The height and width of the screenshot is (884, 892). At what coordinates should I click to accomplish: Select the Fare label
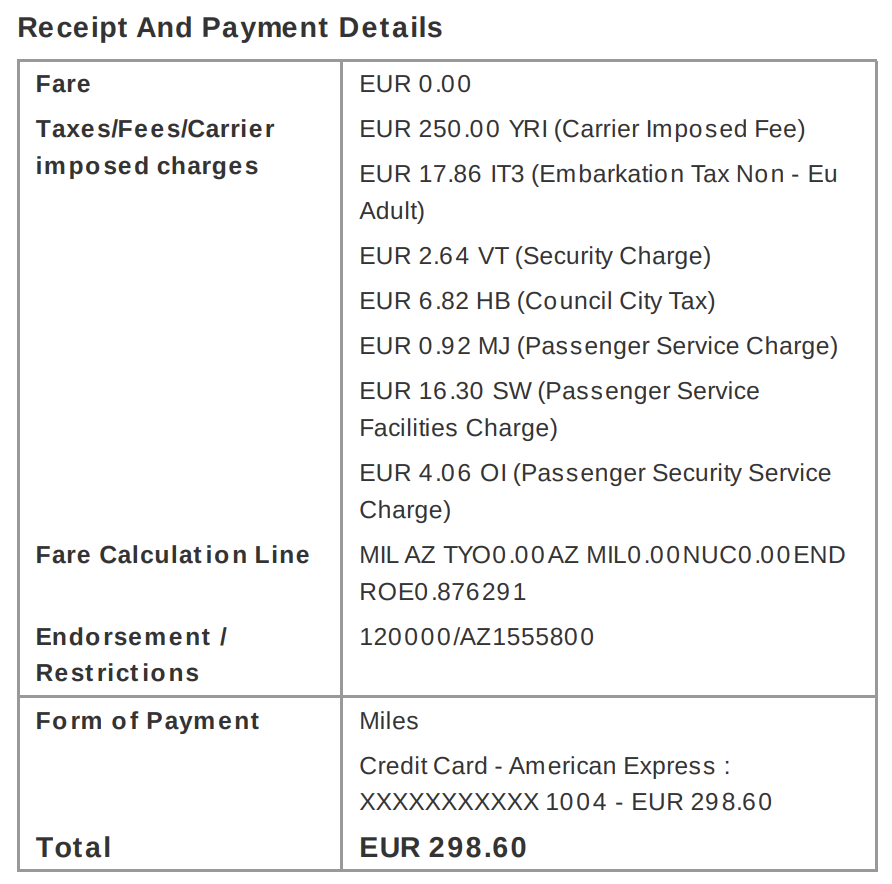pos(63,84)
